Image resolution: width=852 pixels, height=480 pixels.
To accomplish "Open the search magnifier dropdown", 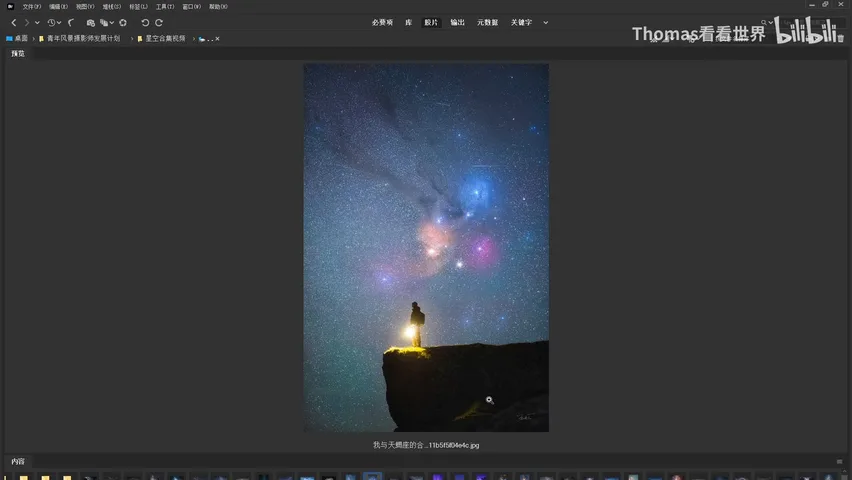I will pos(767,23).
